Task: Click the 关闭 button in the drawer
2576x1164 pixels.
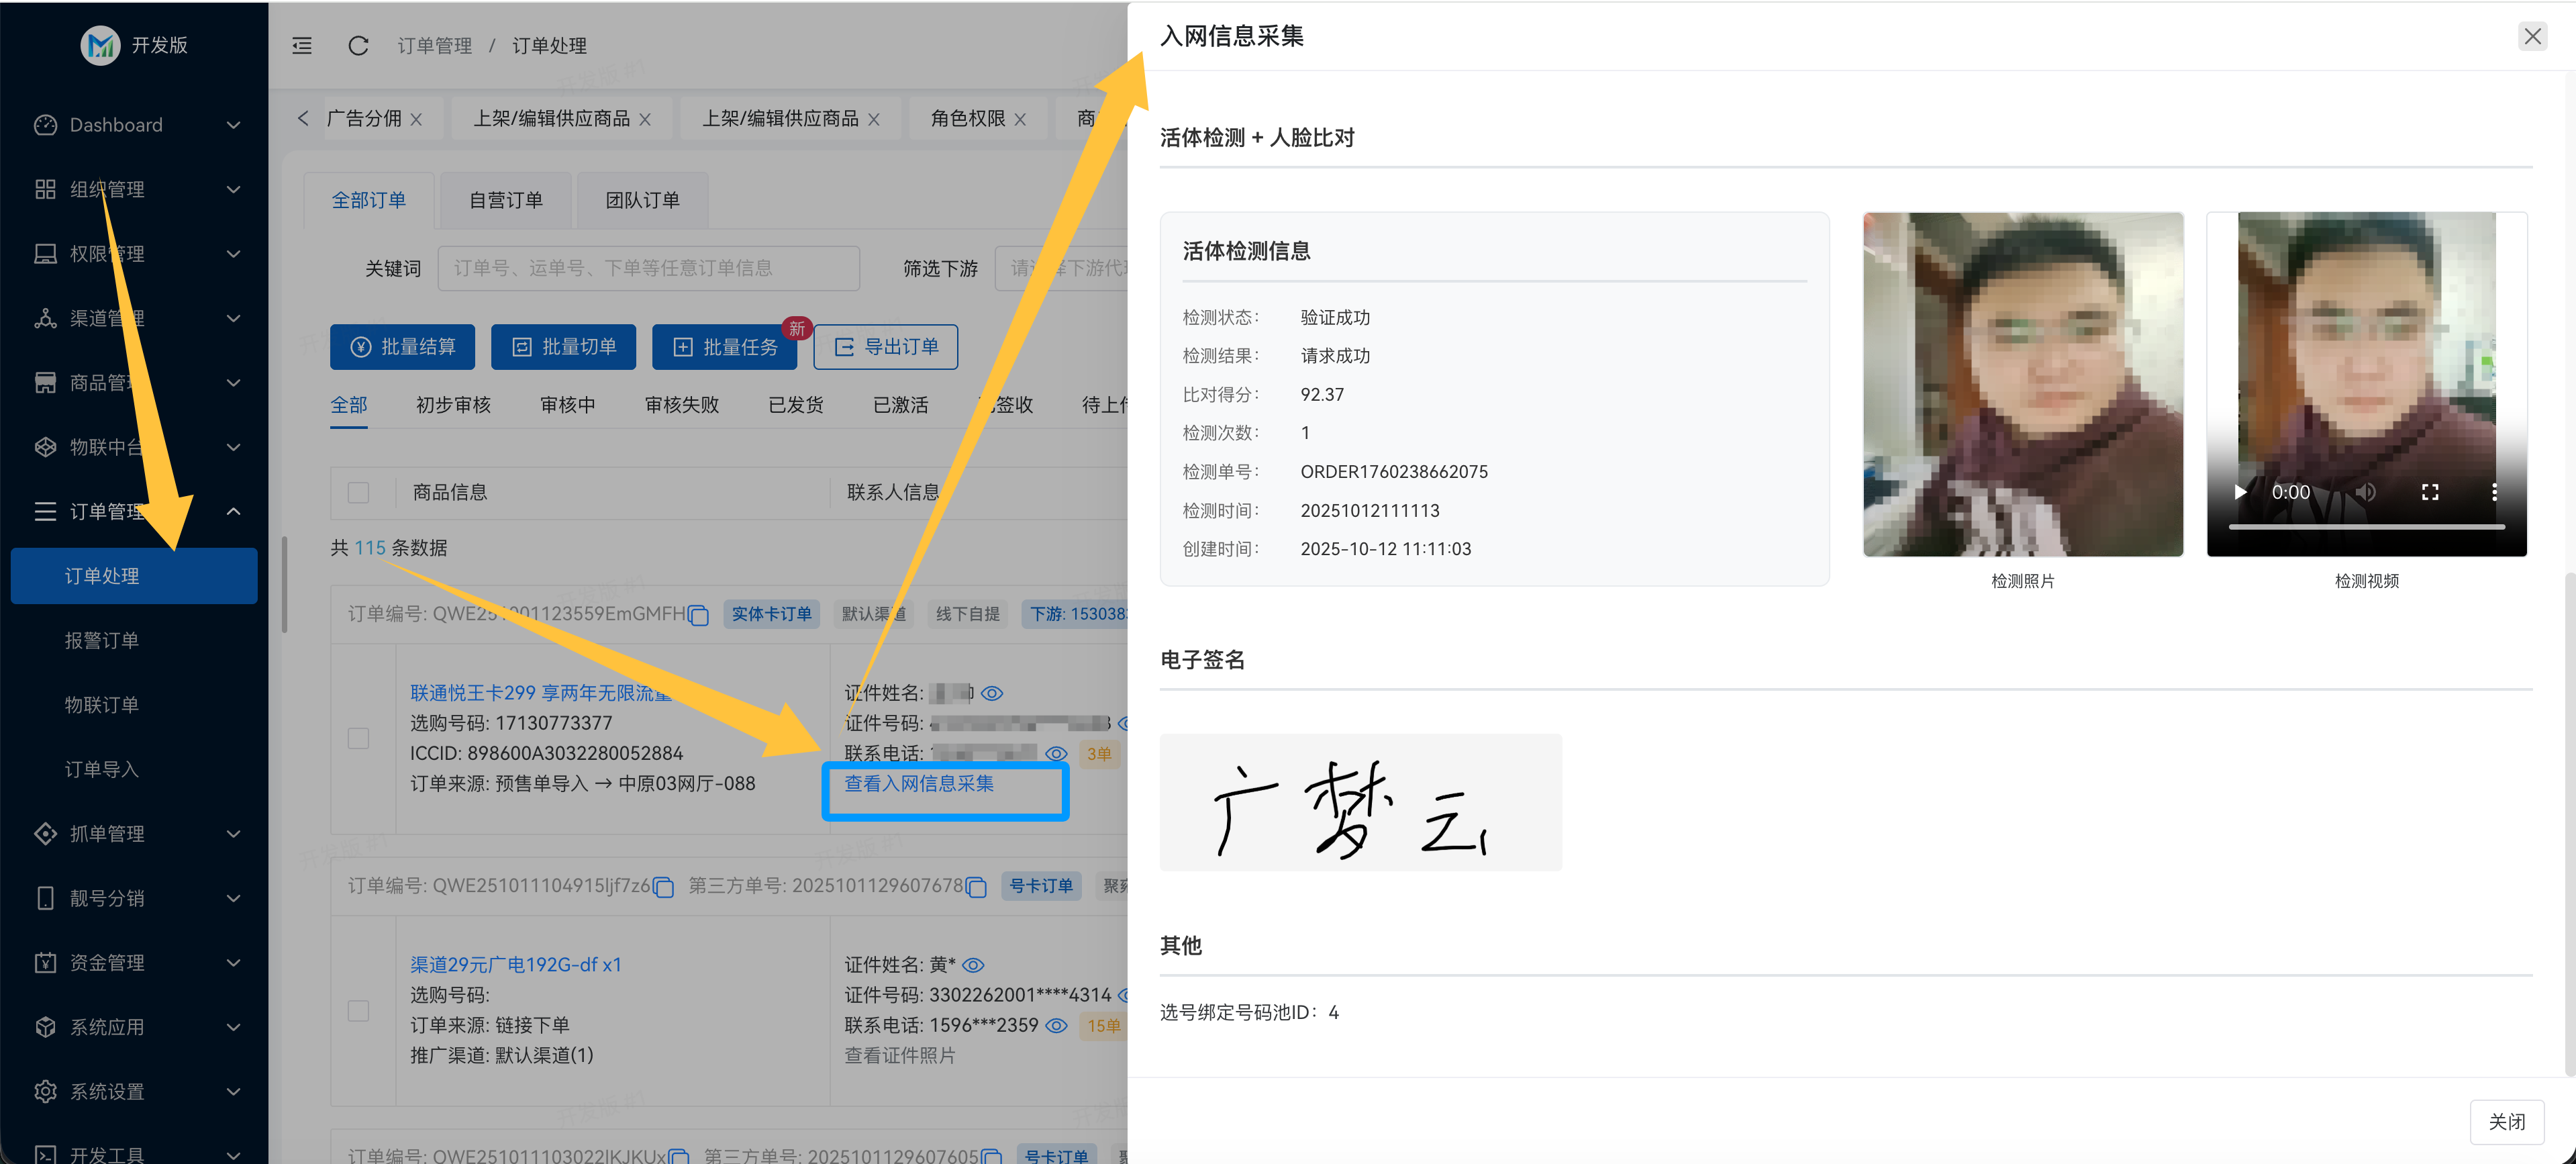Action: pyautogui.click(x=2506, y=1121)
